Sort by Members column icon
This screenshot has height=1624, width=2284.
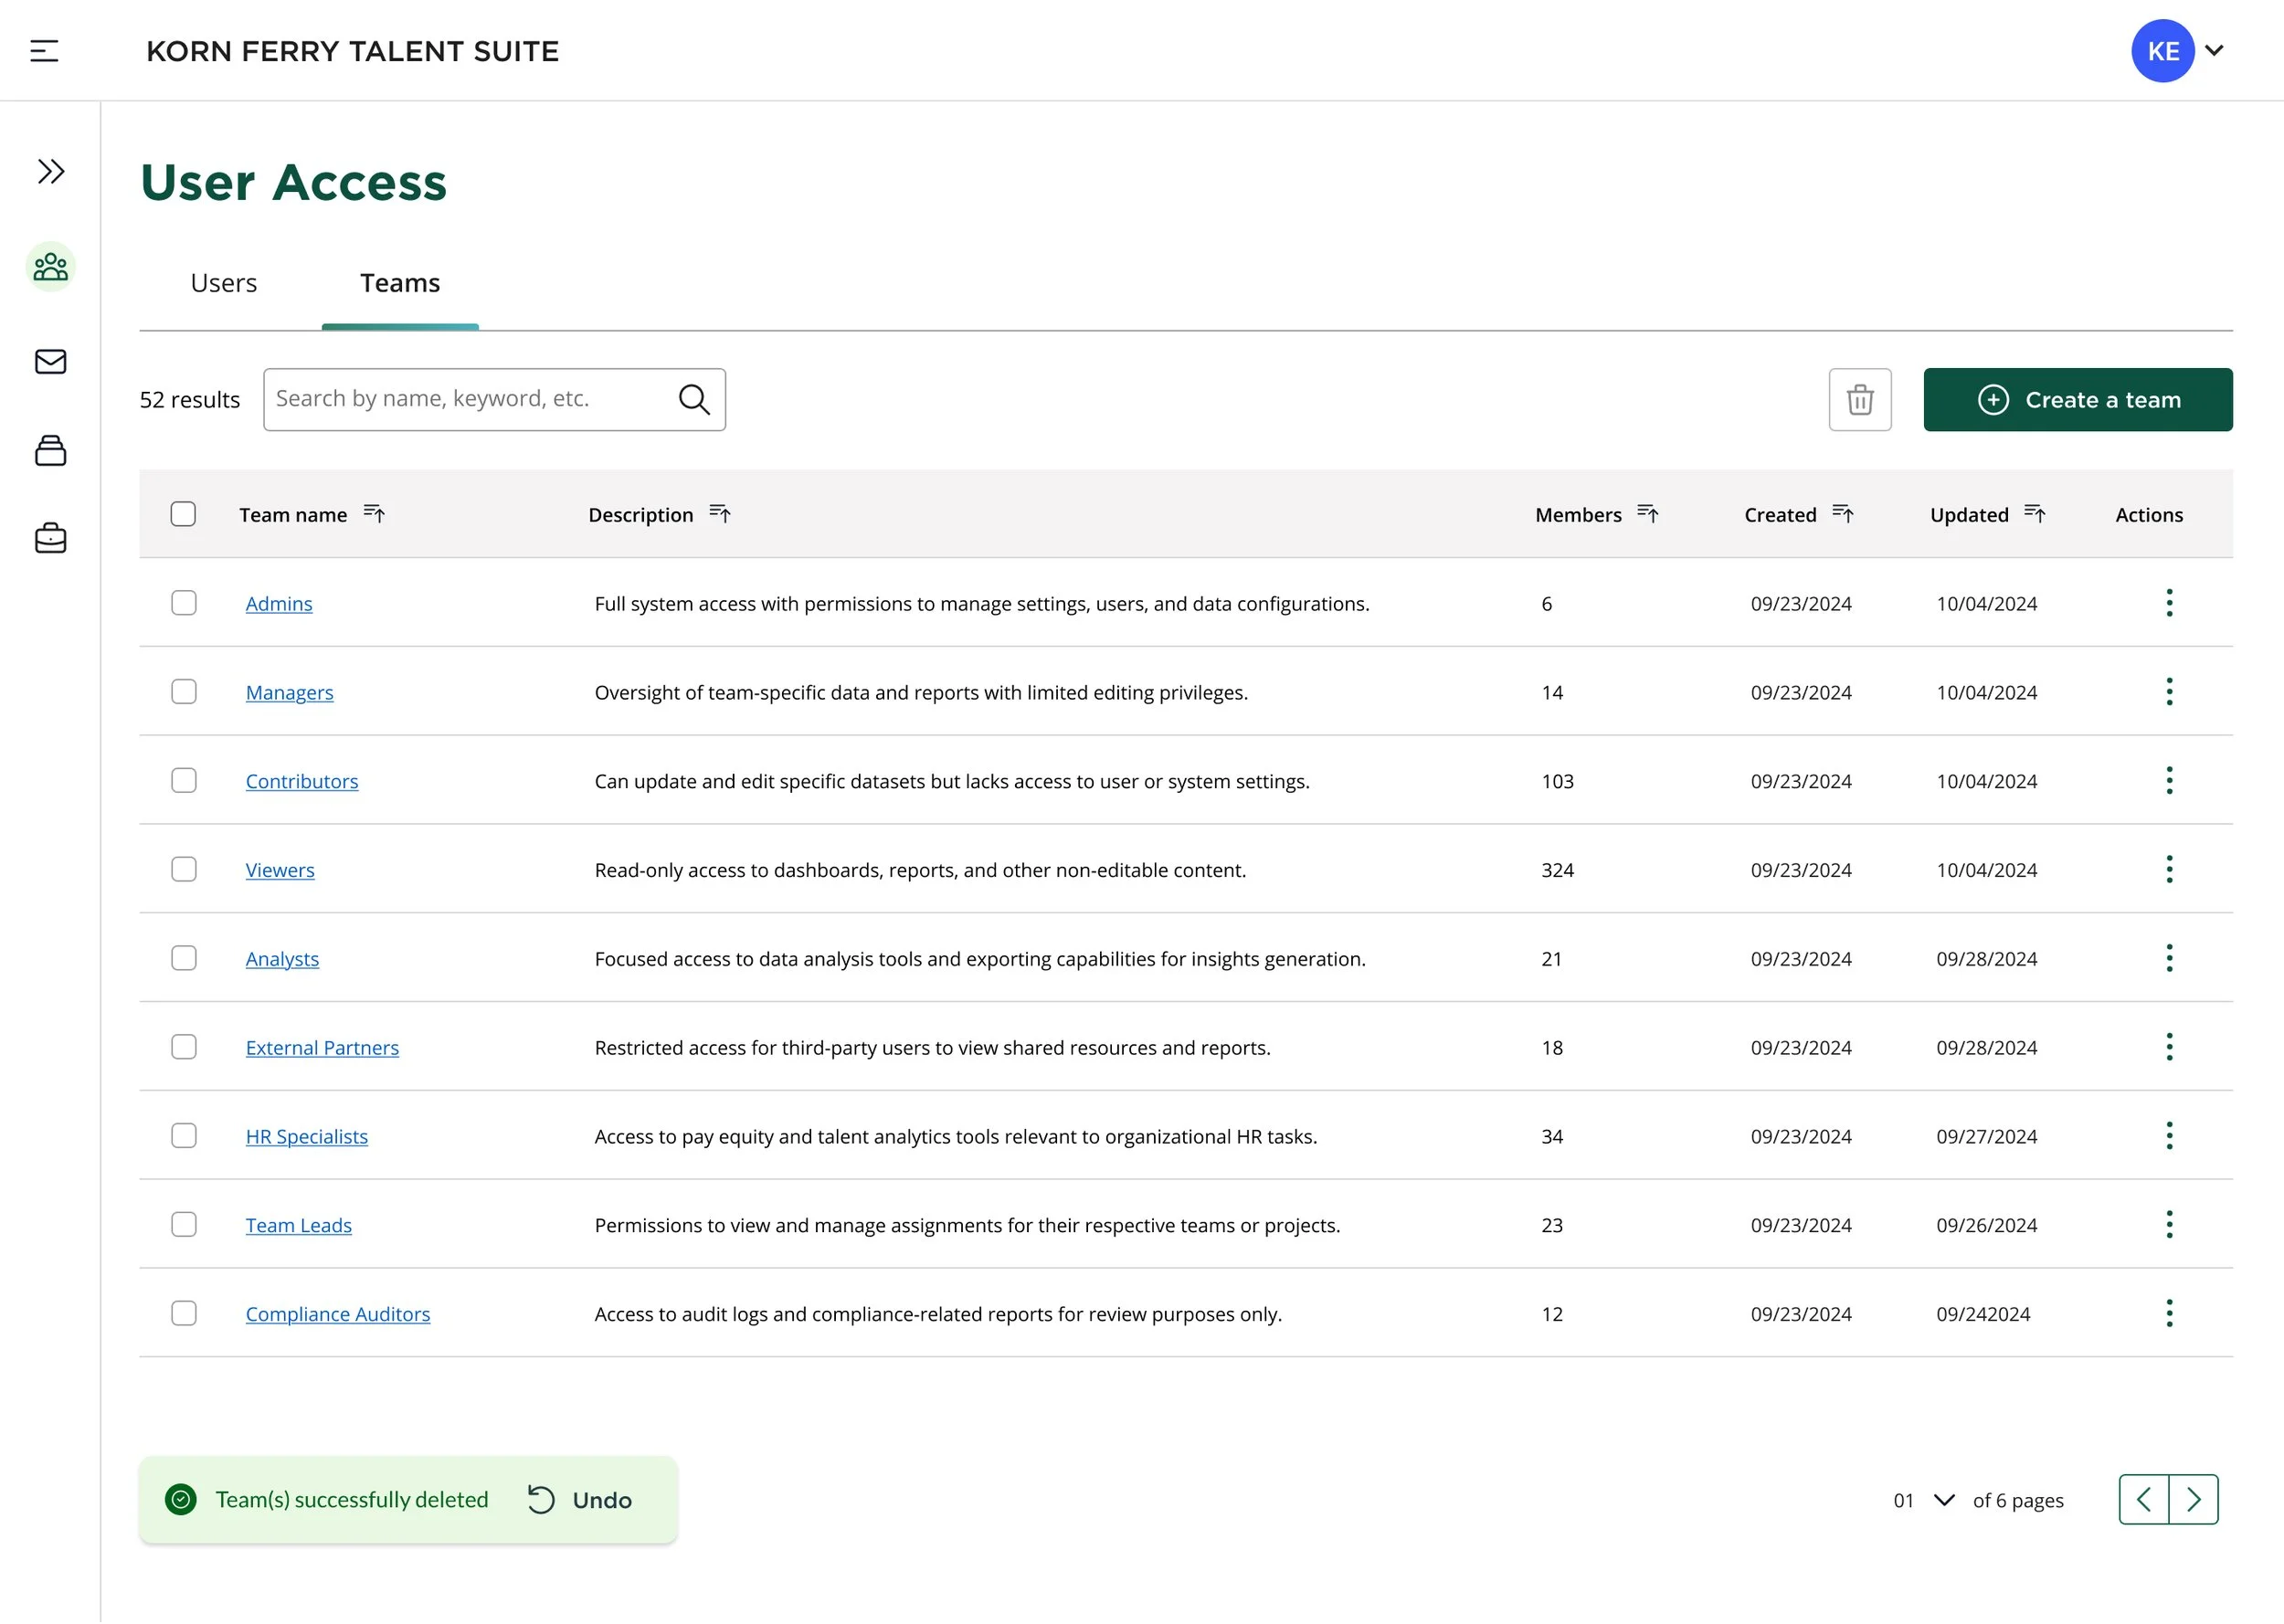(x=1648, y=514)
